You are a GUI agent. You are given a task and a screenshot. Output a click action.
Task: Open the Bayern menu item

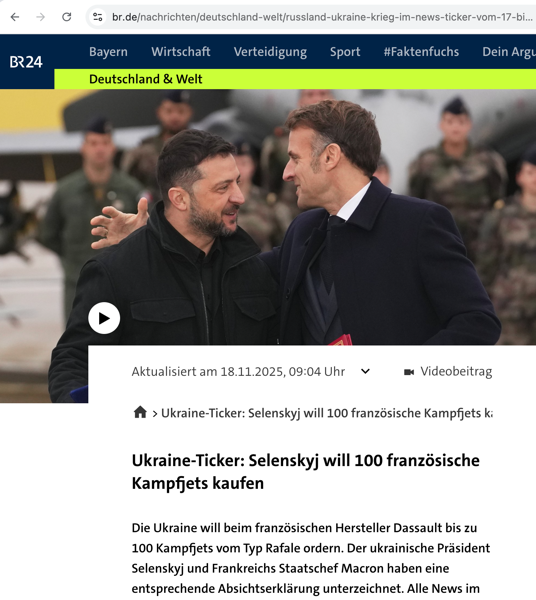point(108,52)
